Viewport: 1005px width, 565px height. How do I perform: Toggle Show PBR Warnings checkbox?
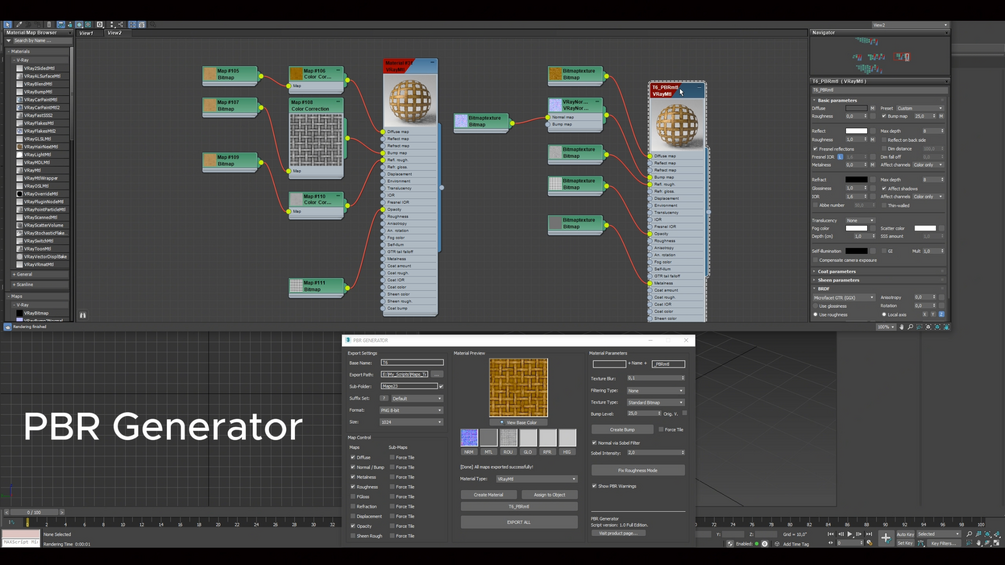(594, 486)
